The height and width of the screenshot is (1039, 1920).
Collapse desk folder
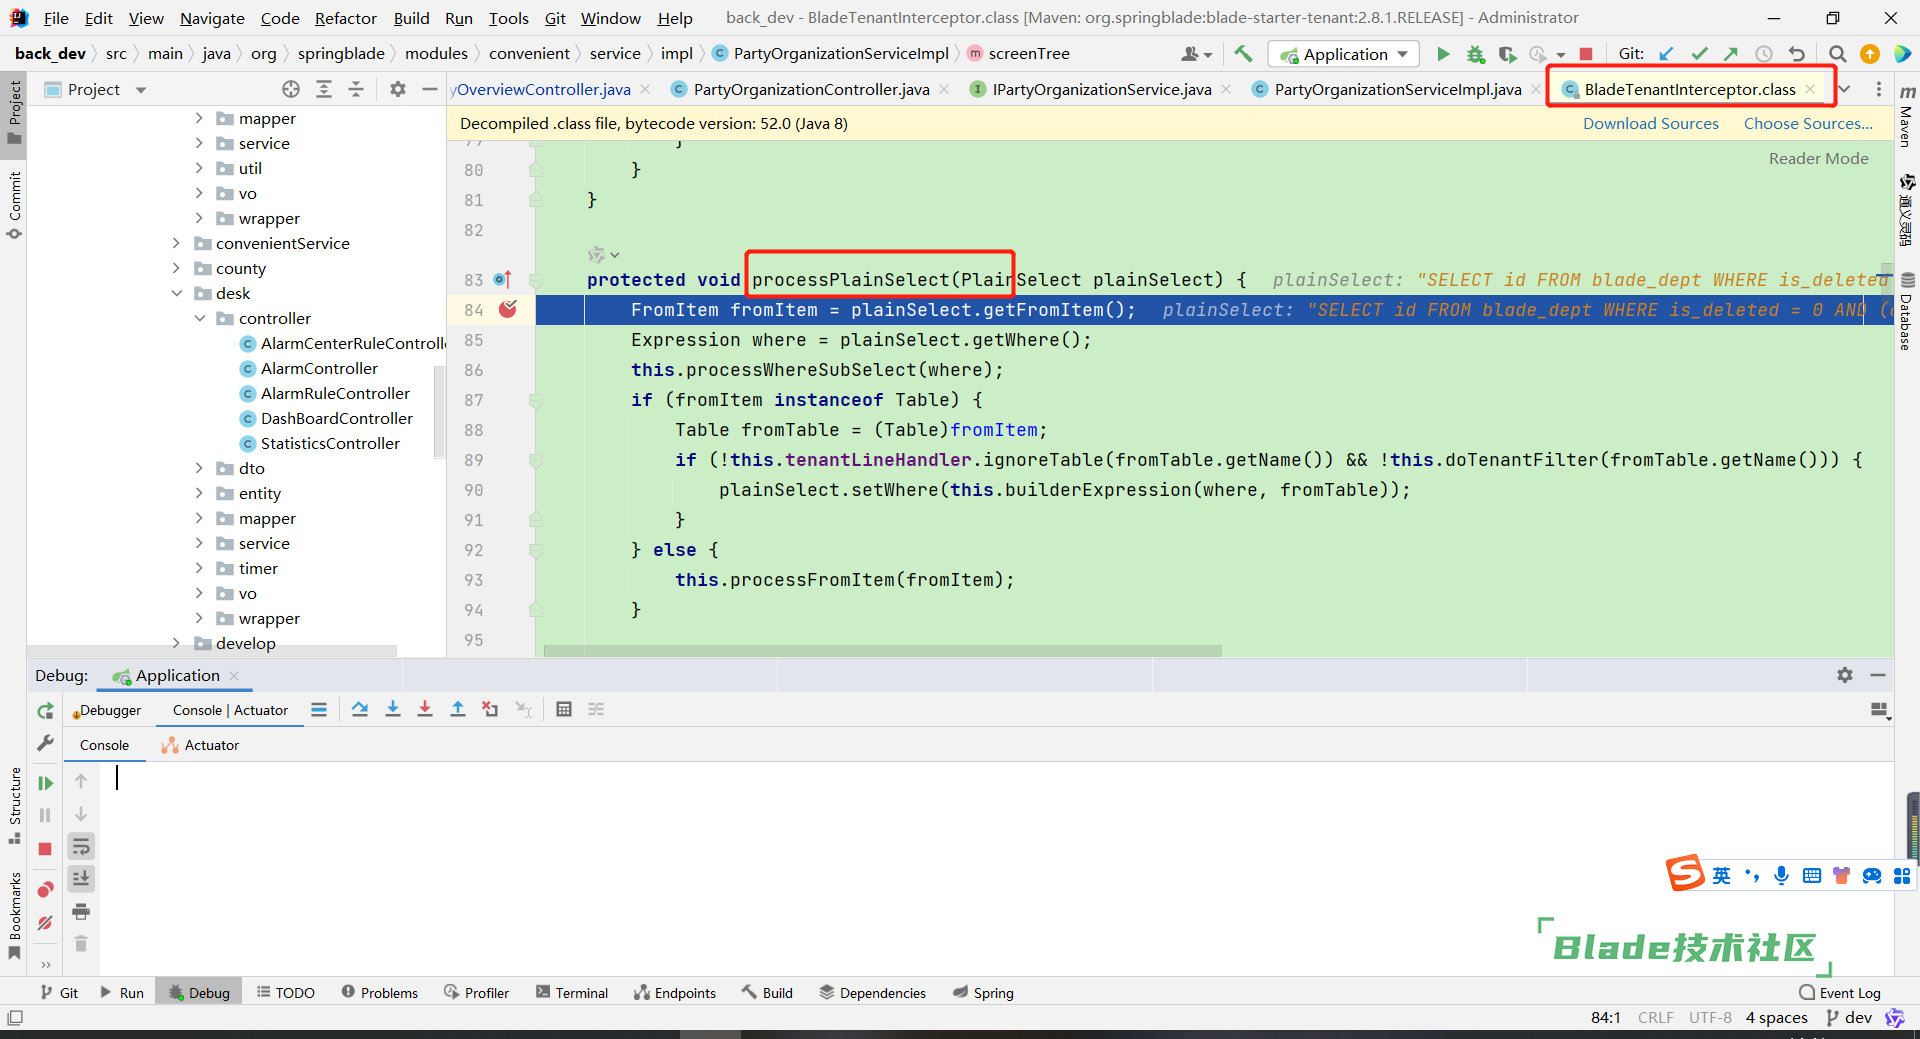pyautogui.click(x=176, y=293)
